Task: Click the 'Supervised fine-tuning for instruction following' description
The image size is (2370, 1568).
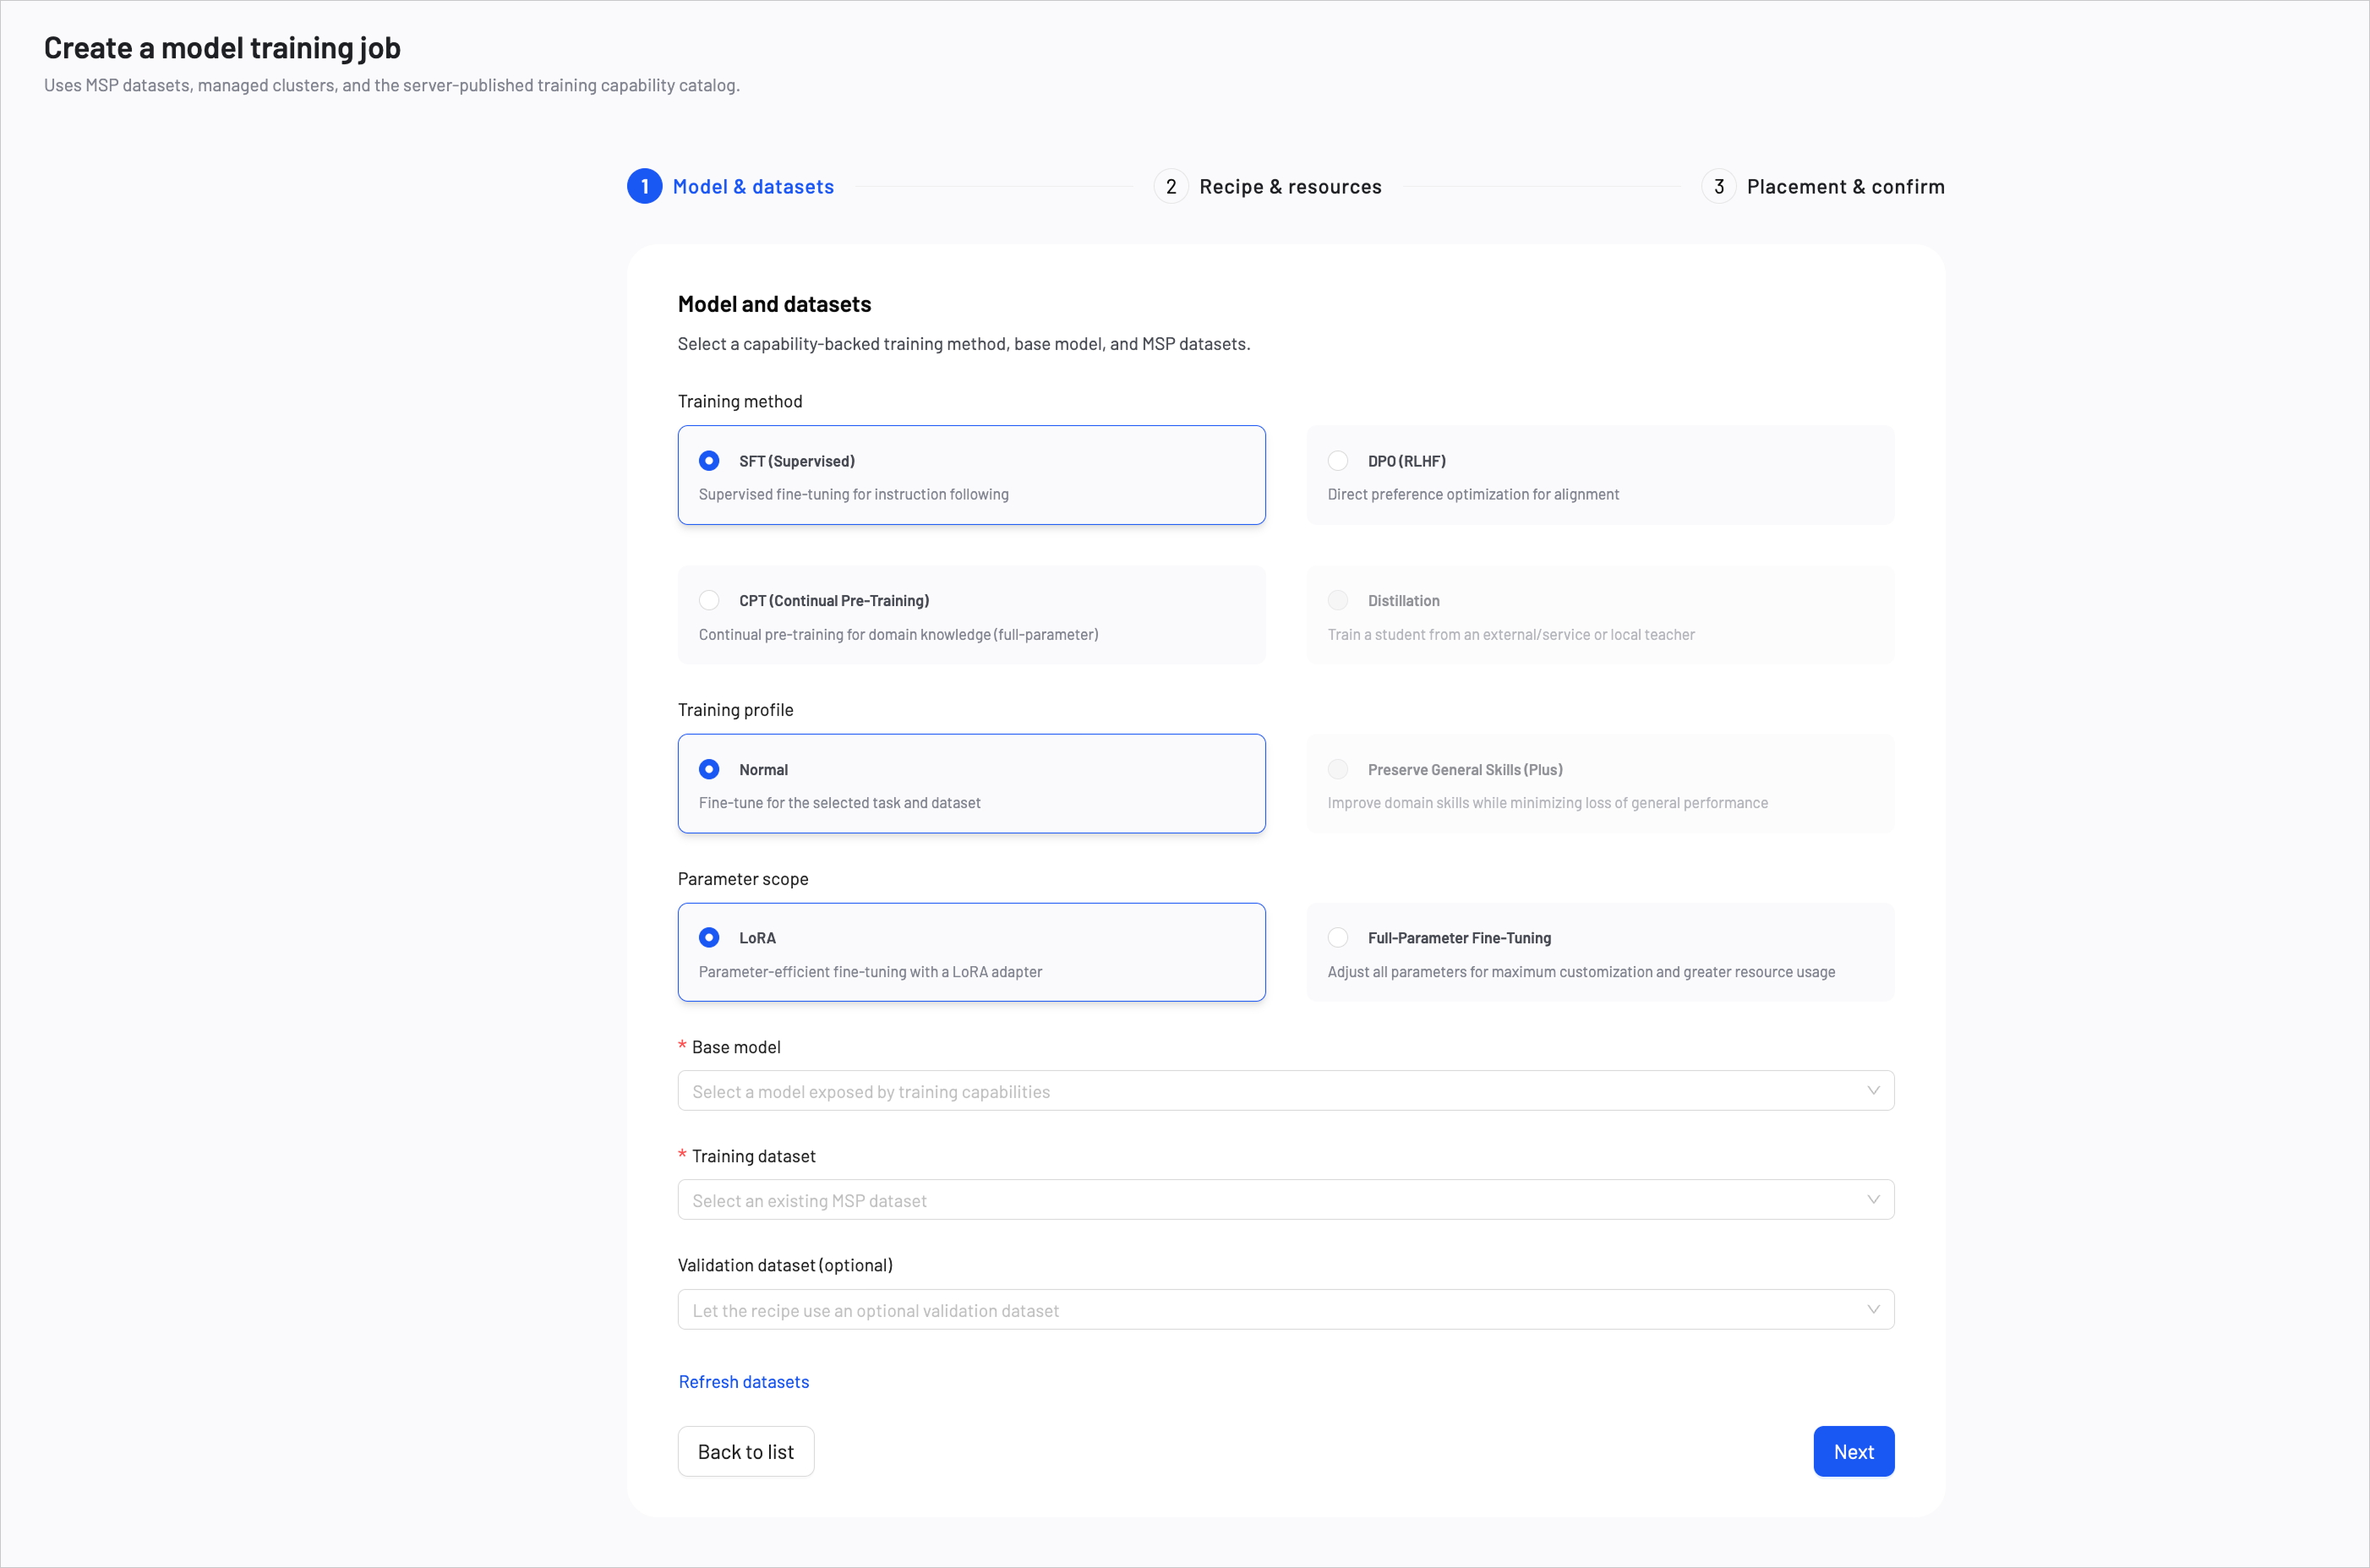Action: coord(854,495)
